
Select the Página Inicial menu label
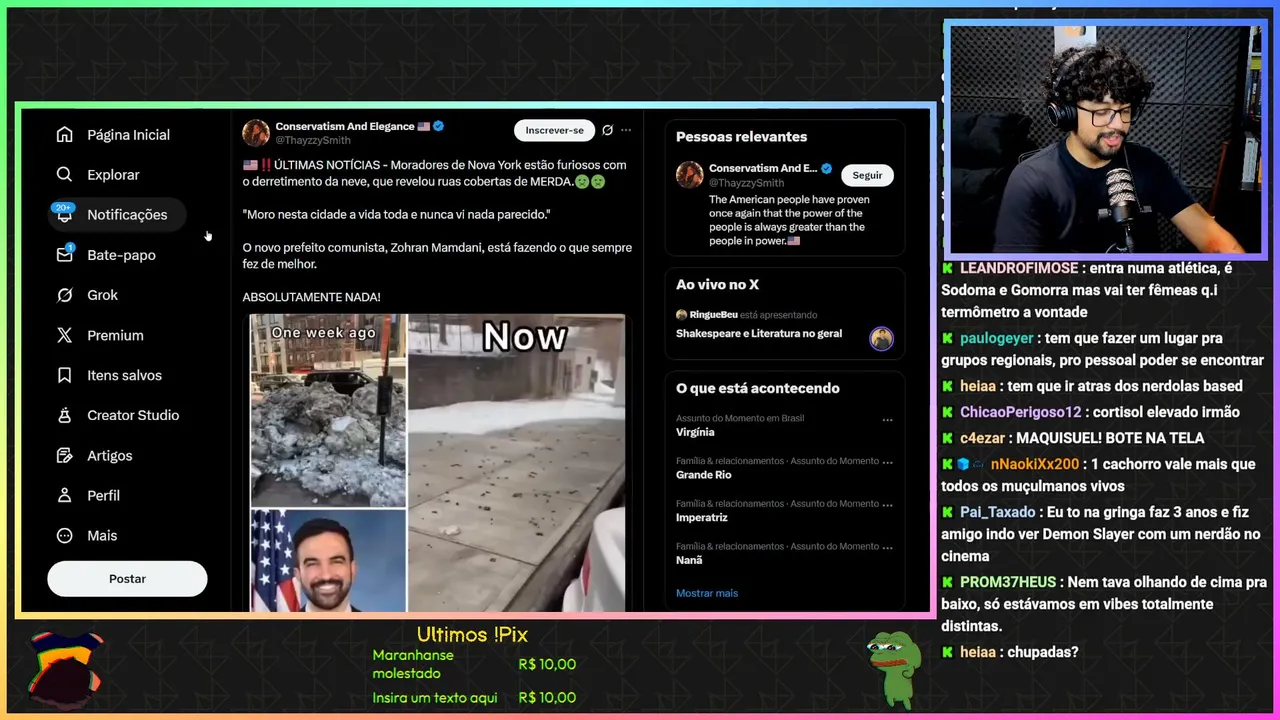128,135
